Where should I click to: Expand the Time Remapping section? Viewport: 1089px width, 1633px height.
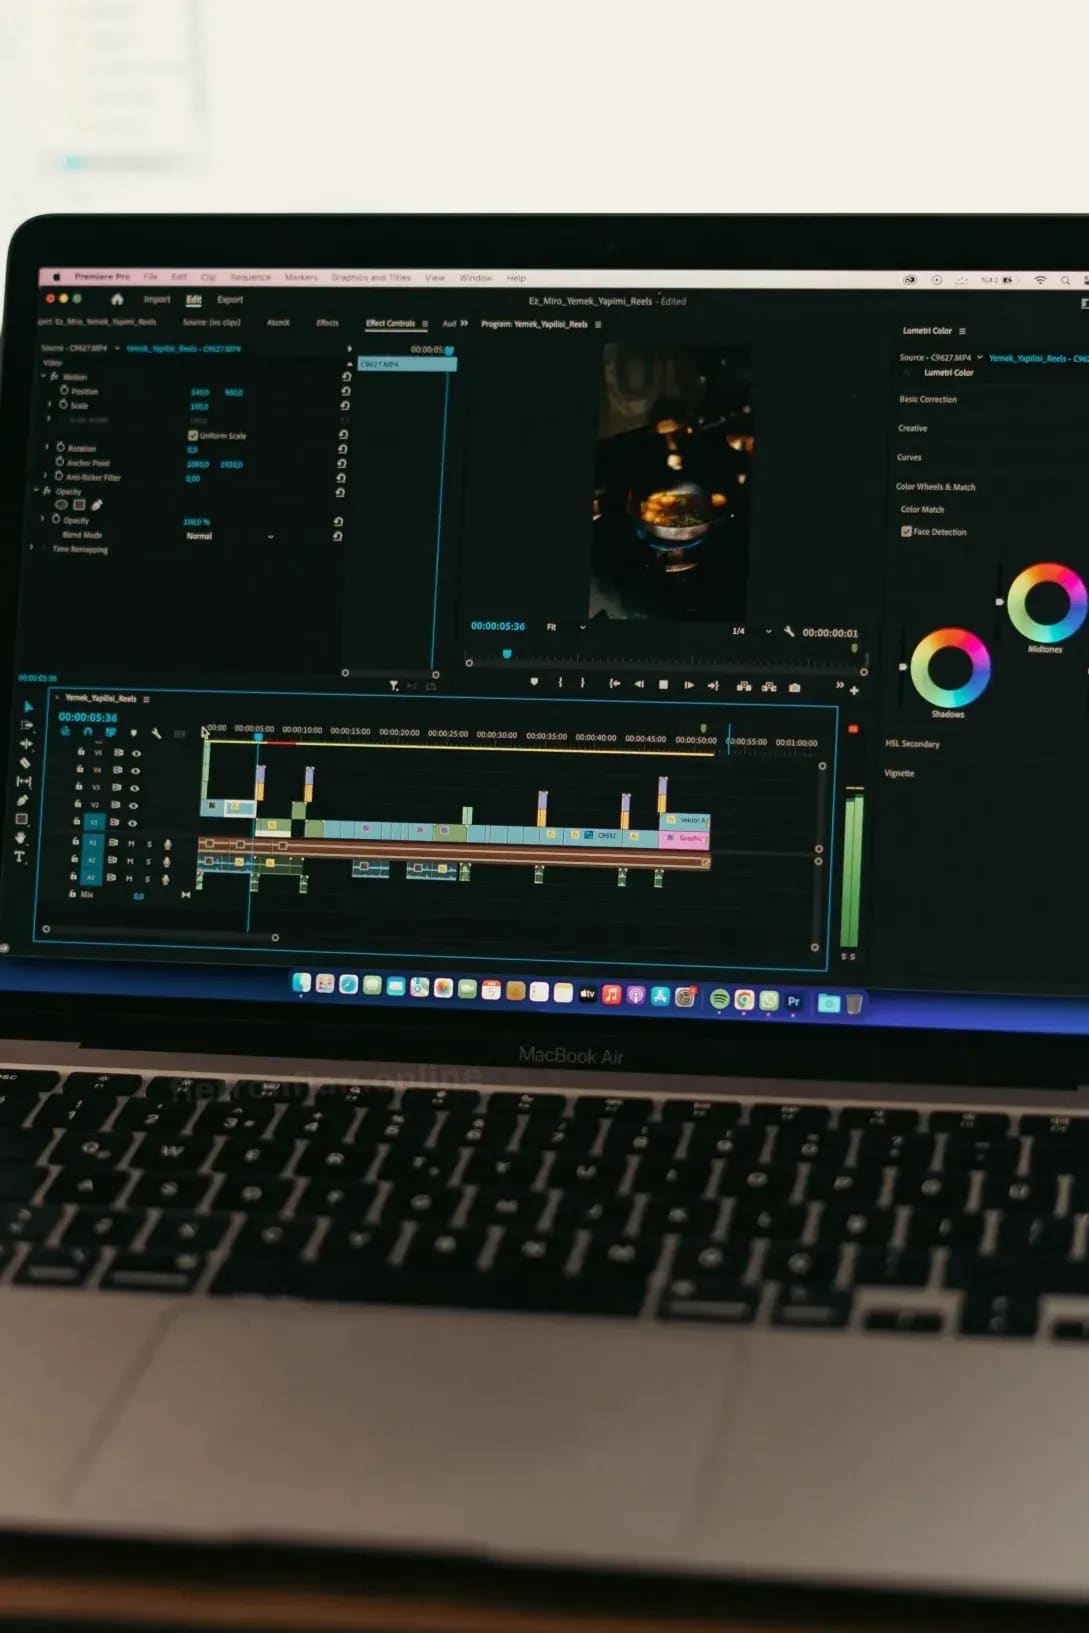32,548
